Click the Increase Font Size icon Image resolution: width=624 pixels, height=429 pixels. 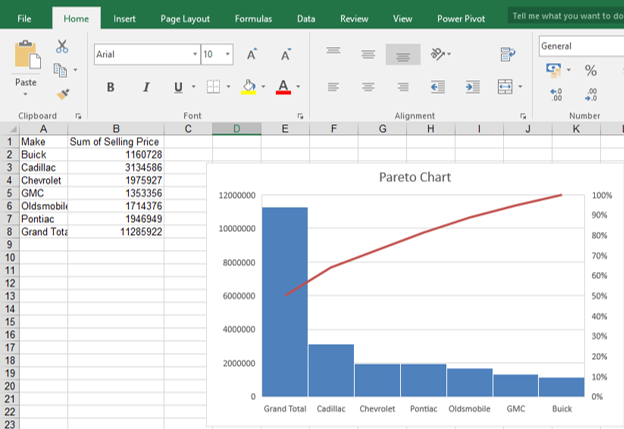click(252, 54)
